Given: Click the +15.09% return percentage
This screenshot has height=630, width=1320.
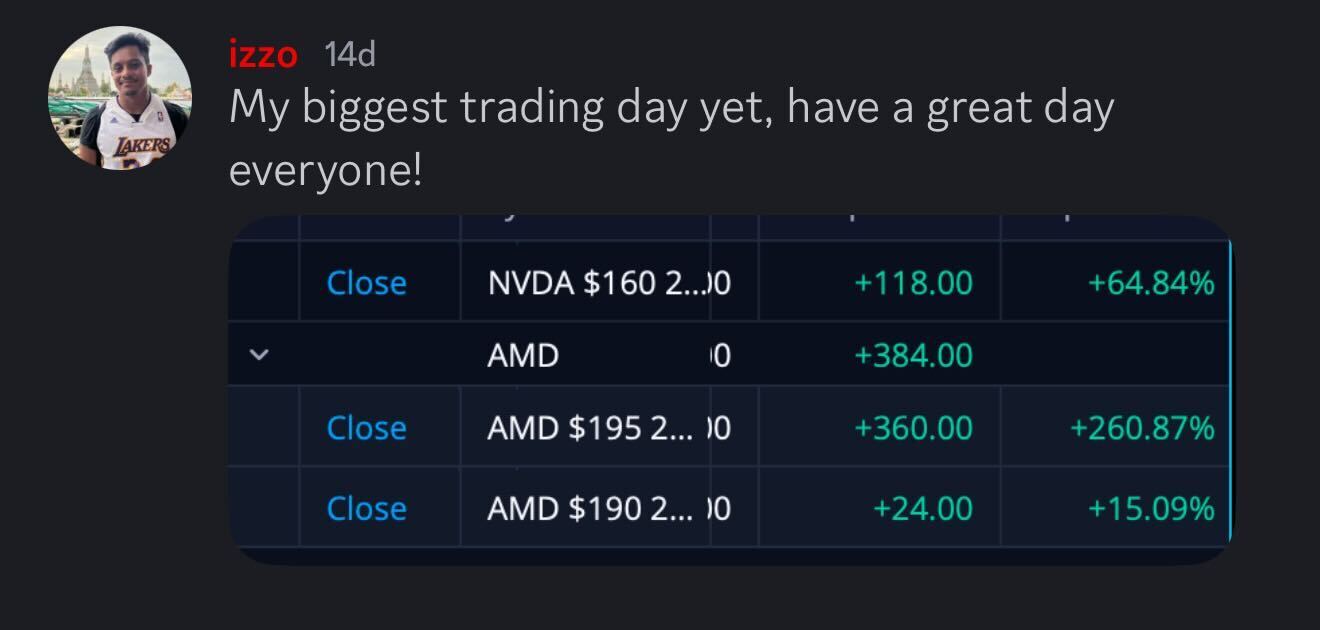Looking at the screenshot, I should [1151, 508].
